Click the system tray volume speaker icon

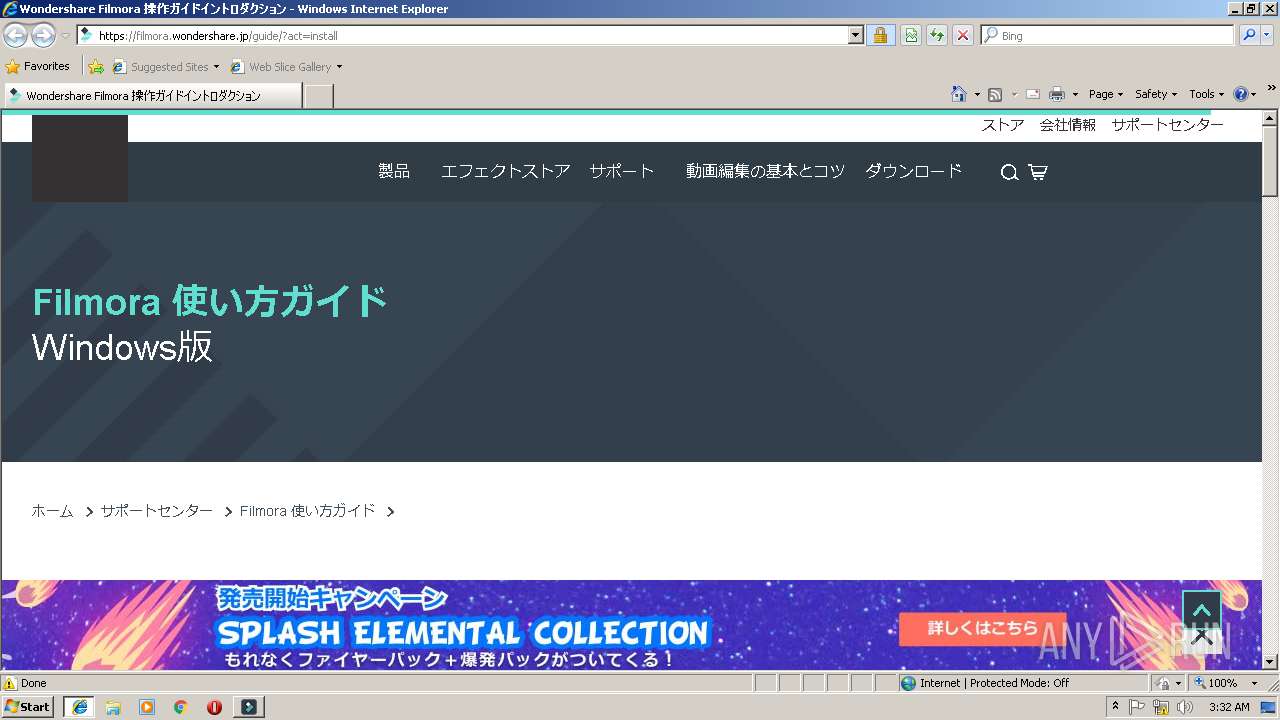pyautogui.click(x=1186, y=707)
